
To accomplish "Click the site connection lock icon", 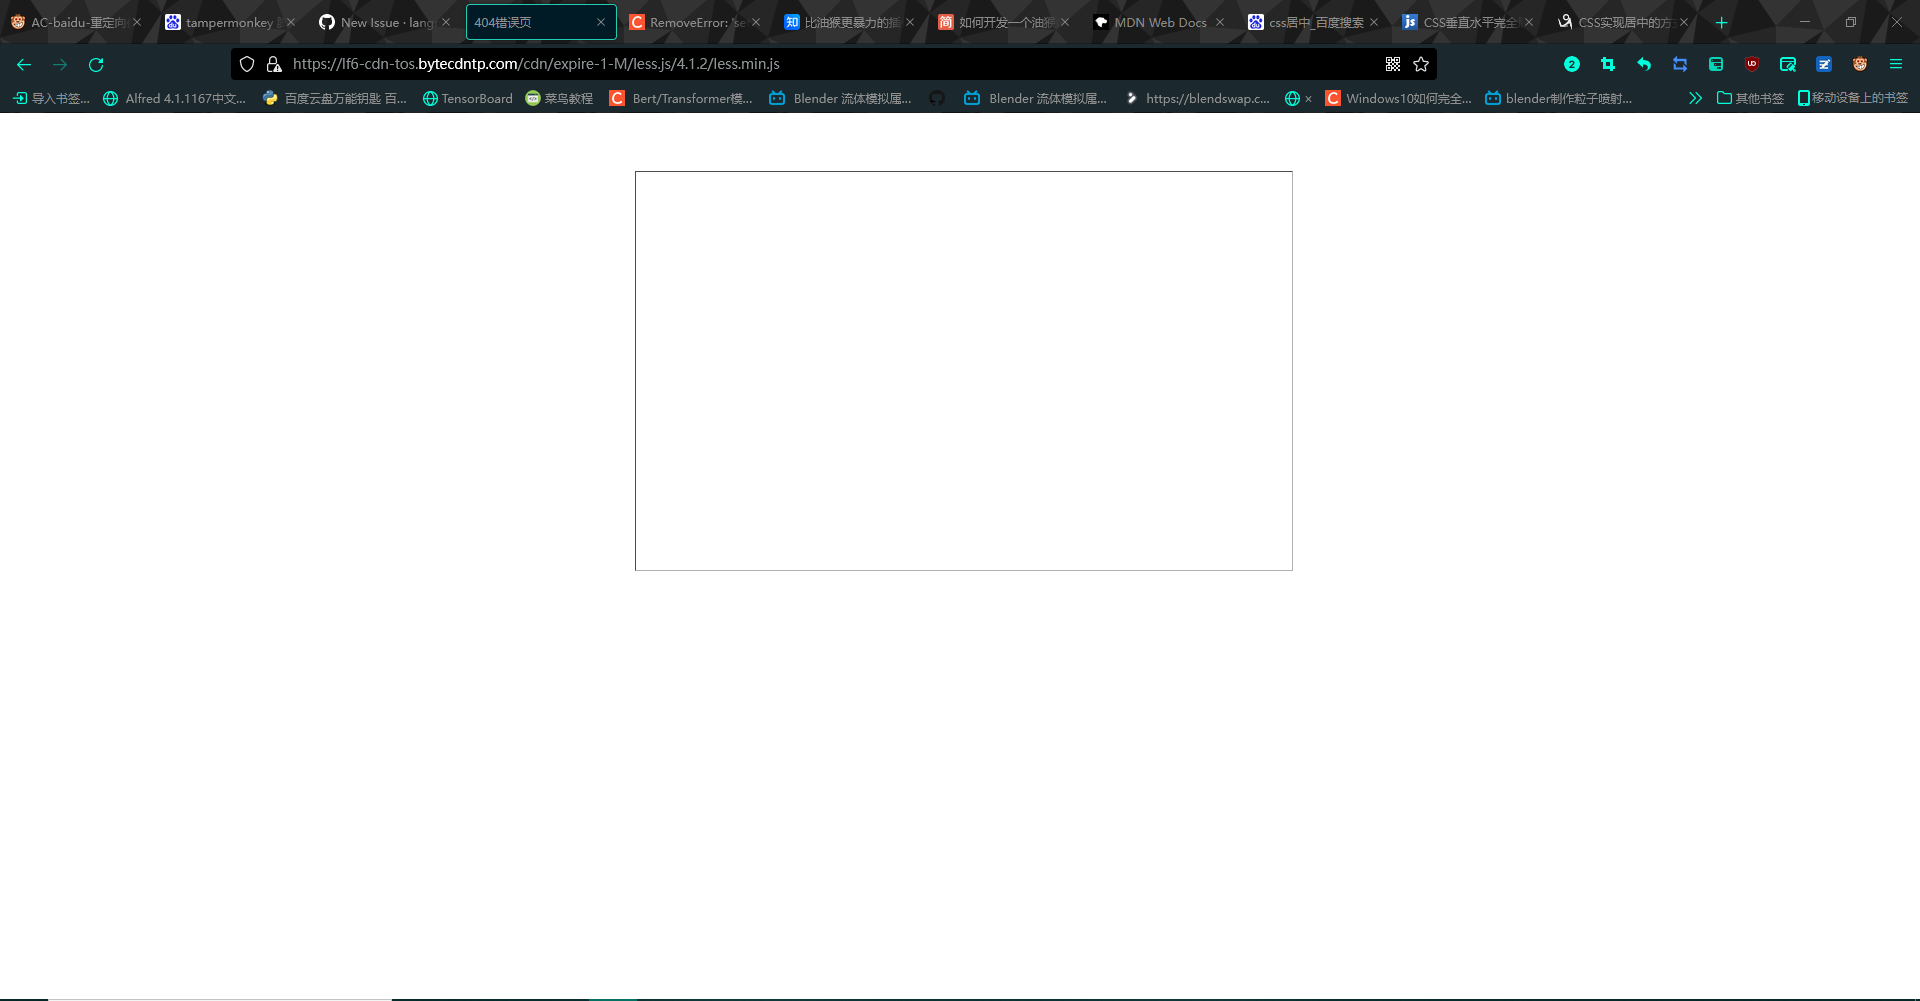I will [x=273, y=64].
